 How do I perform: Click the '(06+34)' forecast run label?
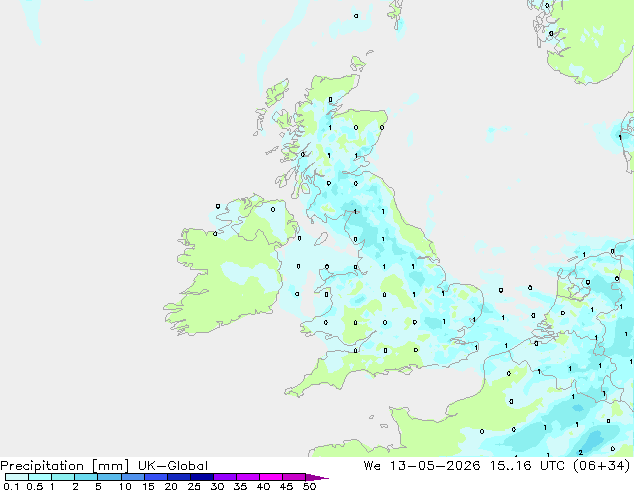[x=602, y=466]
